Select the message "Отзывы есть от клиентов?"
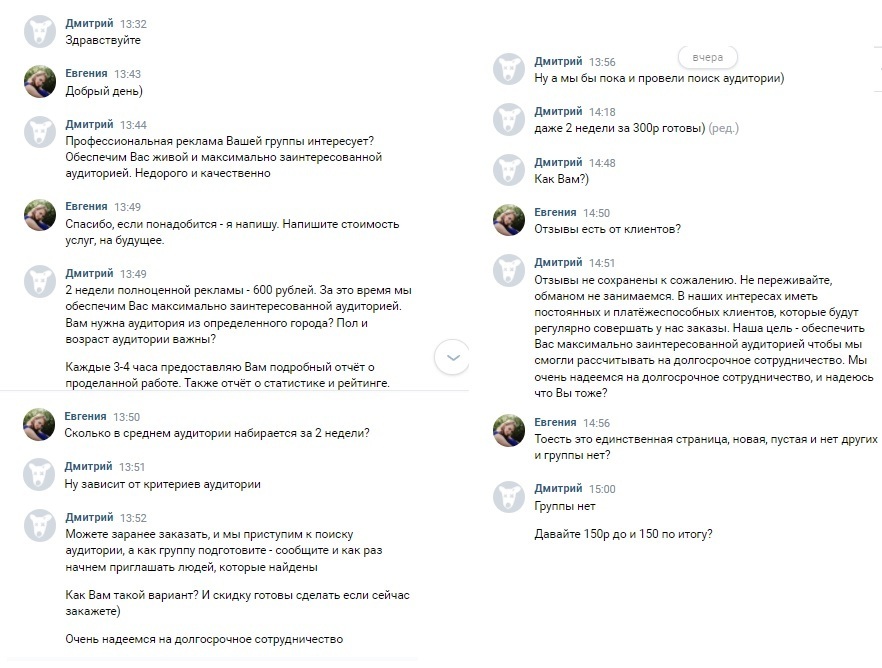Viewport: 882px width, 668px height. pos(608,229)
